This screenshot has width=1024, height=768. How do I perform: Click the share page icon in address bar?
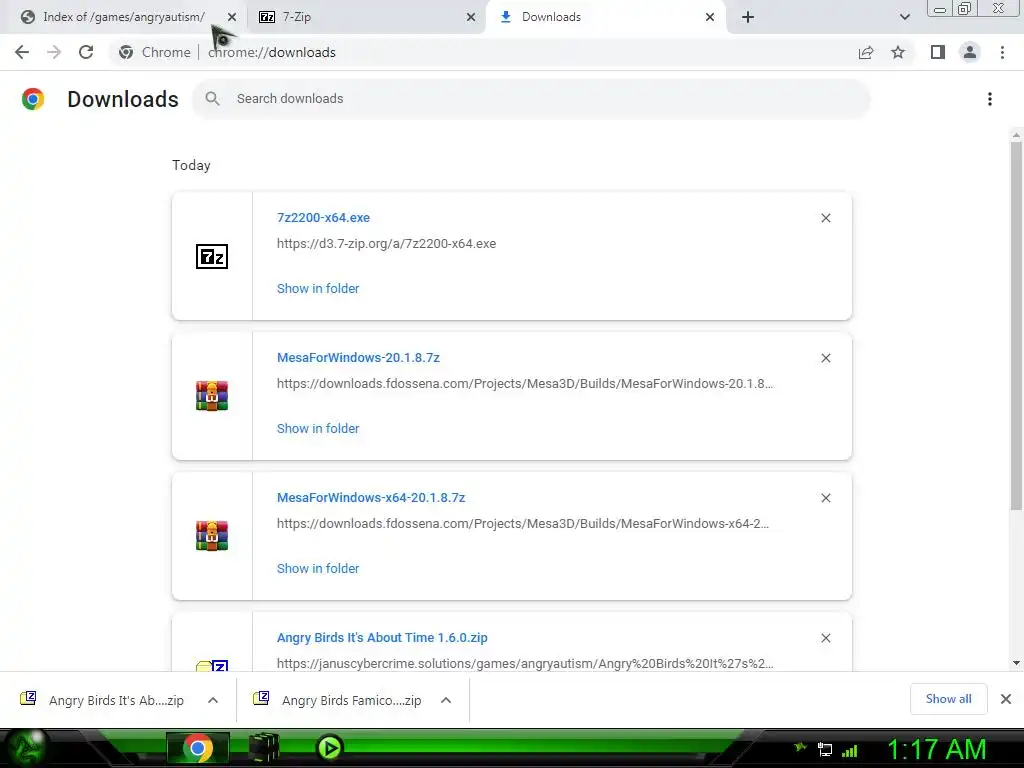[x=866, y=52]
